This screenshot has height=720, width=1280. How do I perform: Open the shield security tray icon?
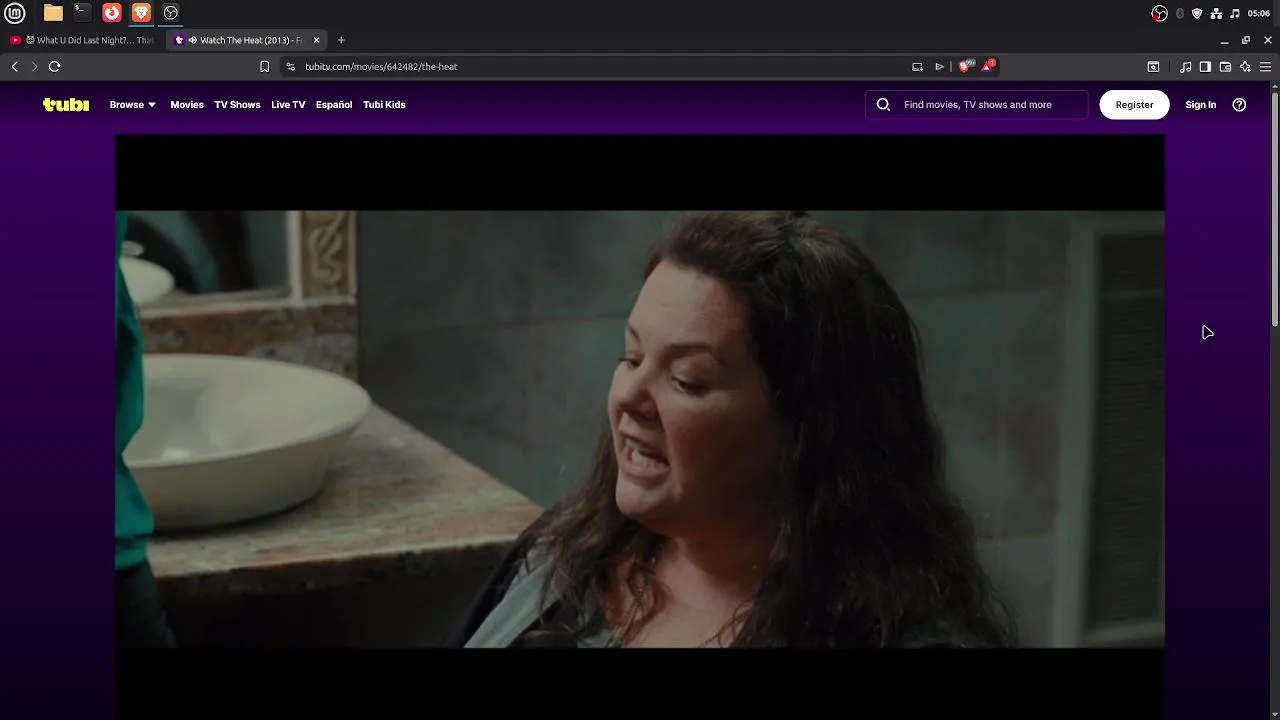[1197, 13]
